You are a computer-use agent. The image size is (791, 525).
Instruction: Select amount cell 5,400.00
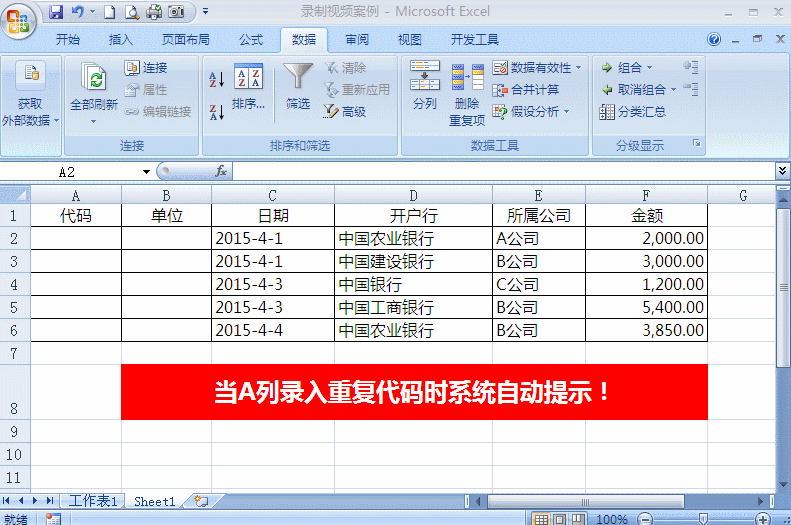[x=646, y=307]
